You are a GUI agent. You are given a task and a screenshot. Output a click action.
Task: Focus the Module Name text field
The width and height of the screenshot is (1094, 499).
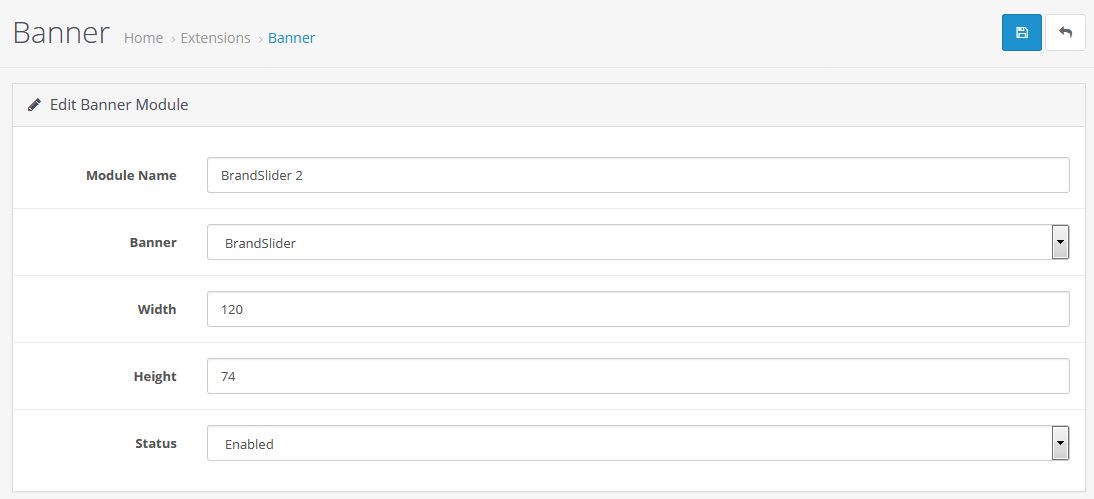click(638, 175)
